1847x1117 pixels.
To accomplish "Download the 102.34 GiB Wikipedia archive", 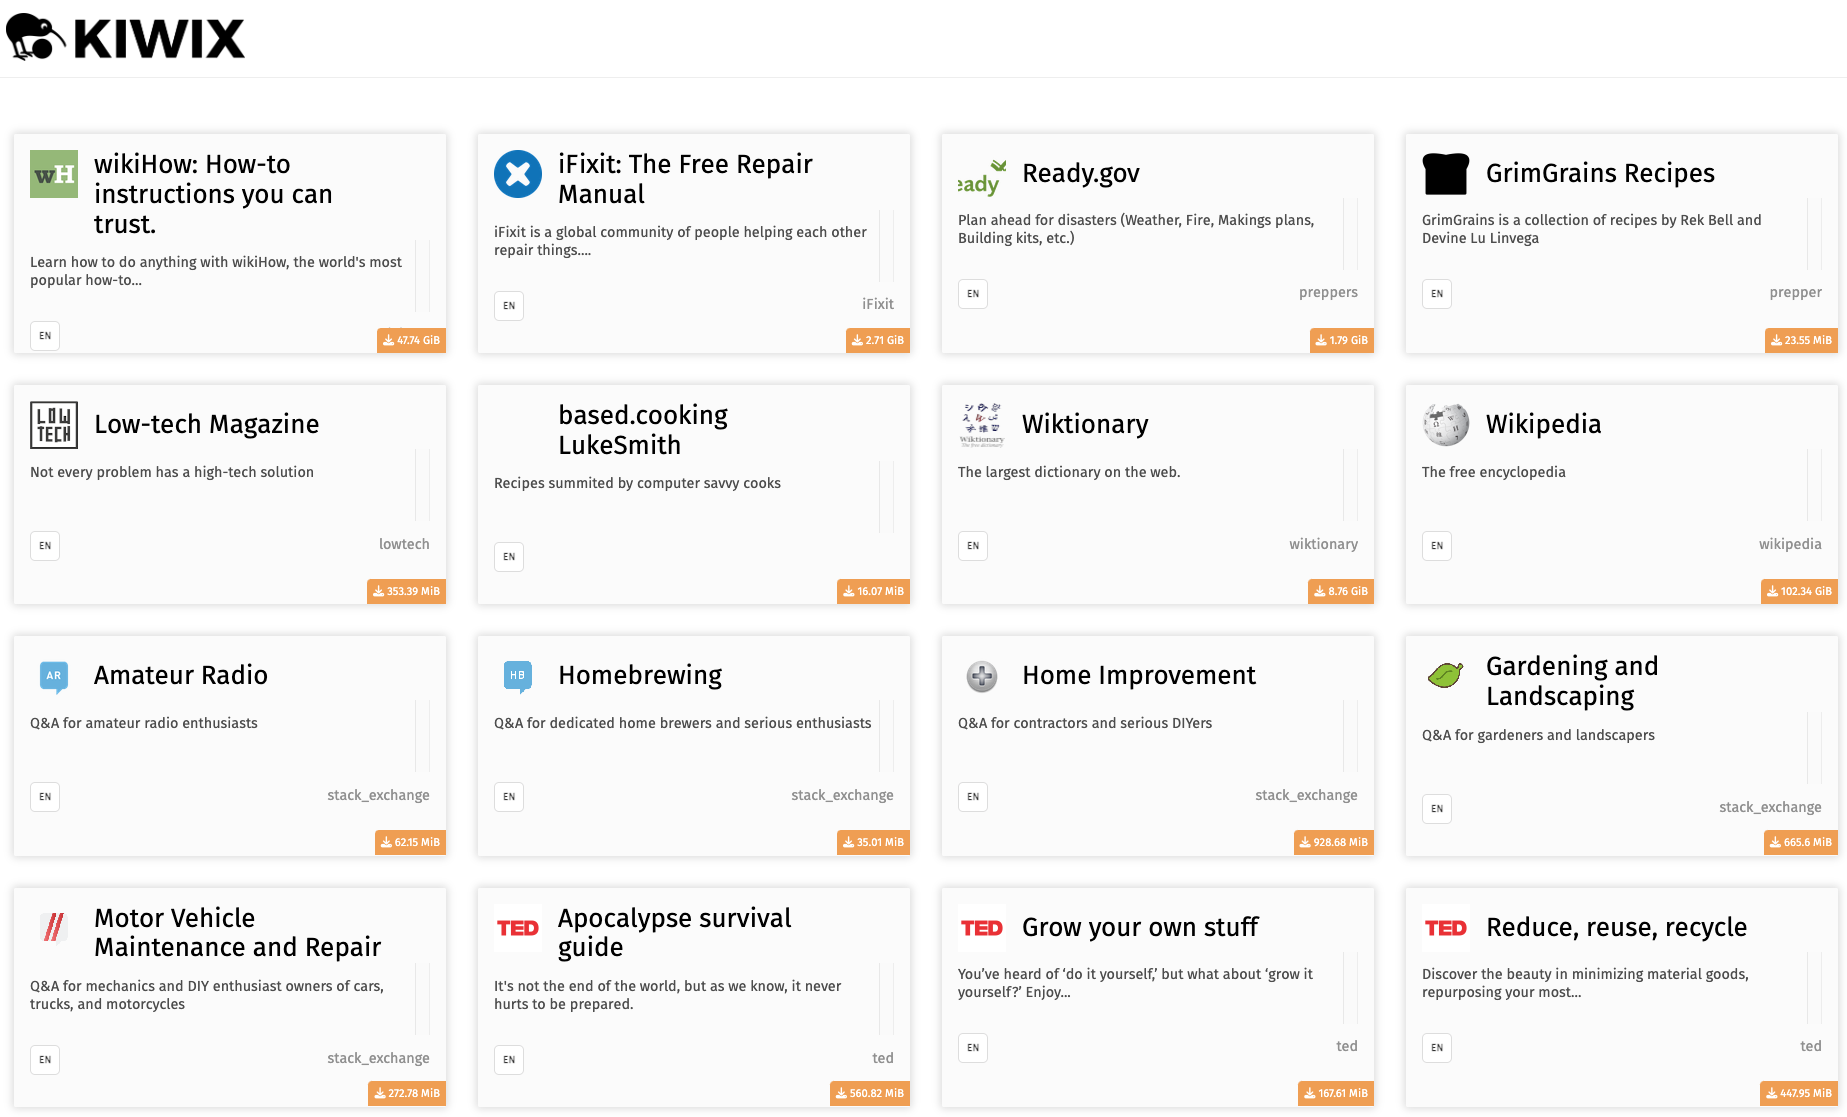I will [1800, 592].
